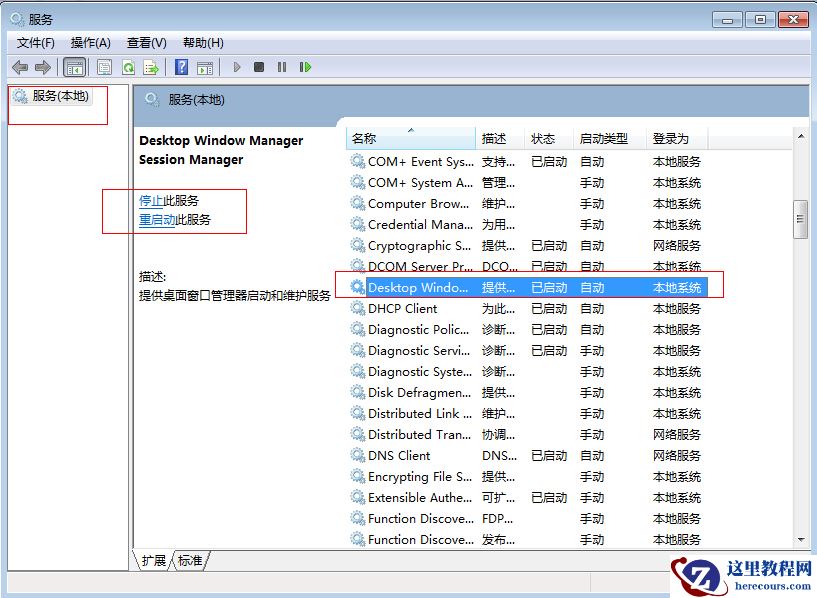
Task: Pause the service with the pause icon
Action: 281,67
